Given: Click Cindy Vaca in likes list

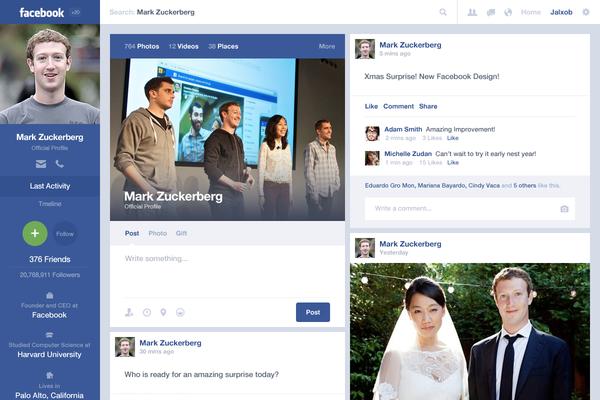Looking at the screenshot, I should (x=484, y=186).
